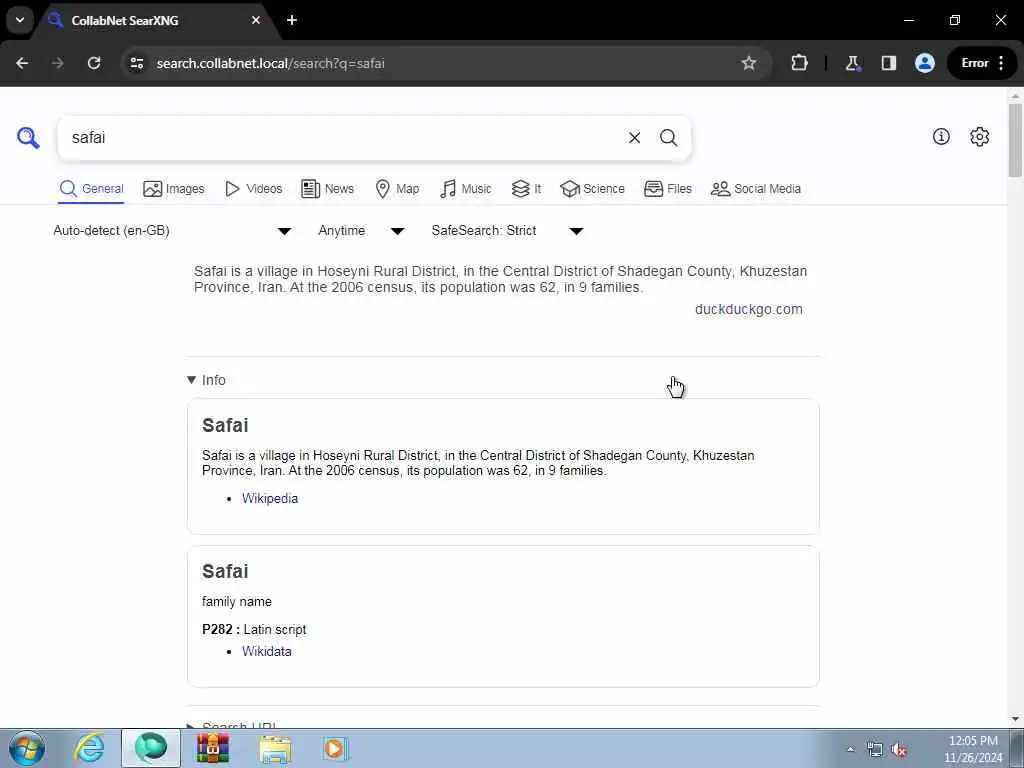
Task: Select the General search tab
Action: point(91,189)
